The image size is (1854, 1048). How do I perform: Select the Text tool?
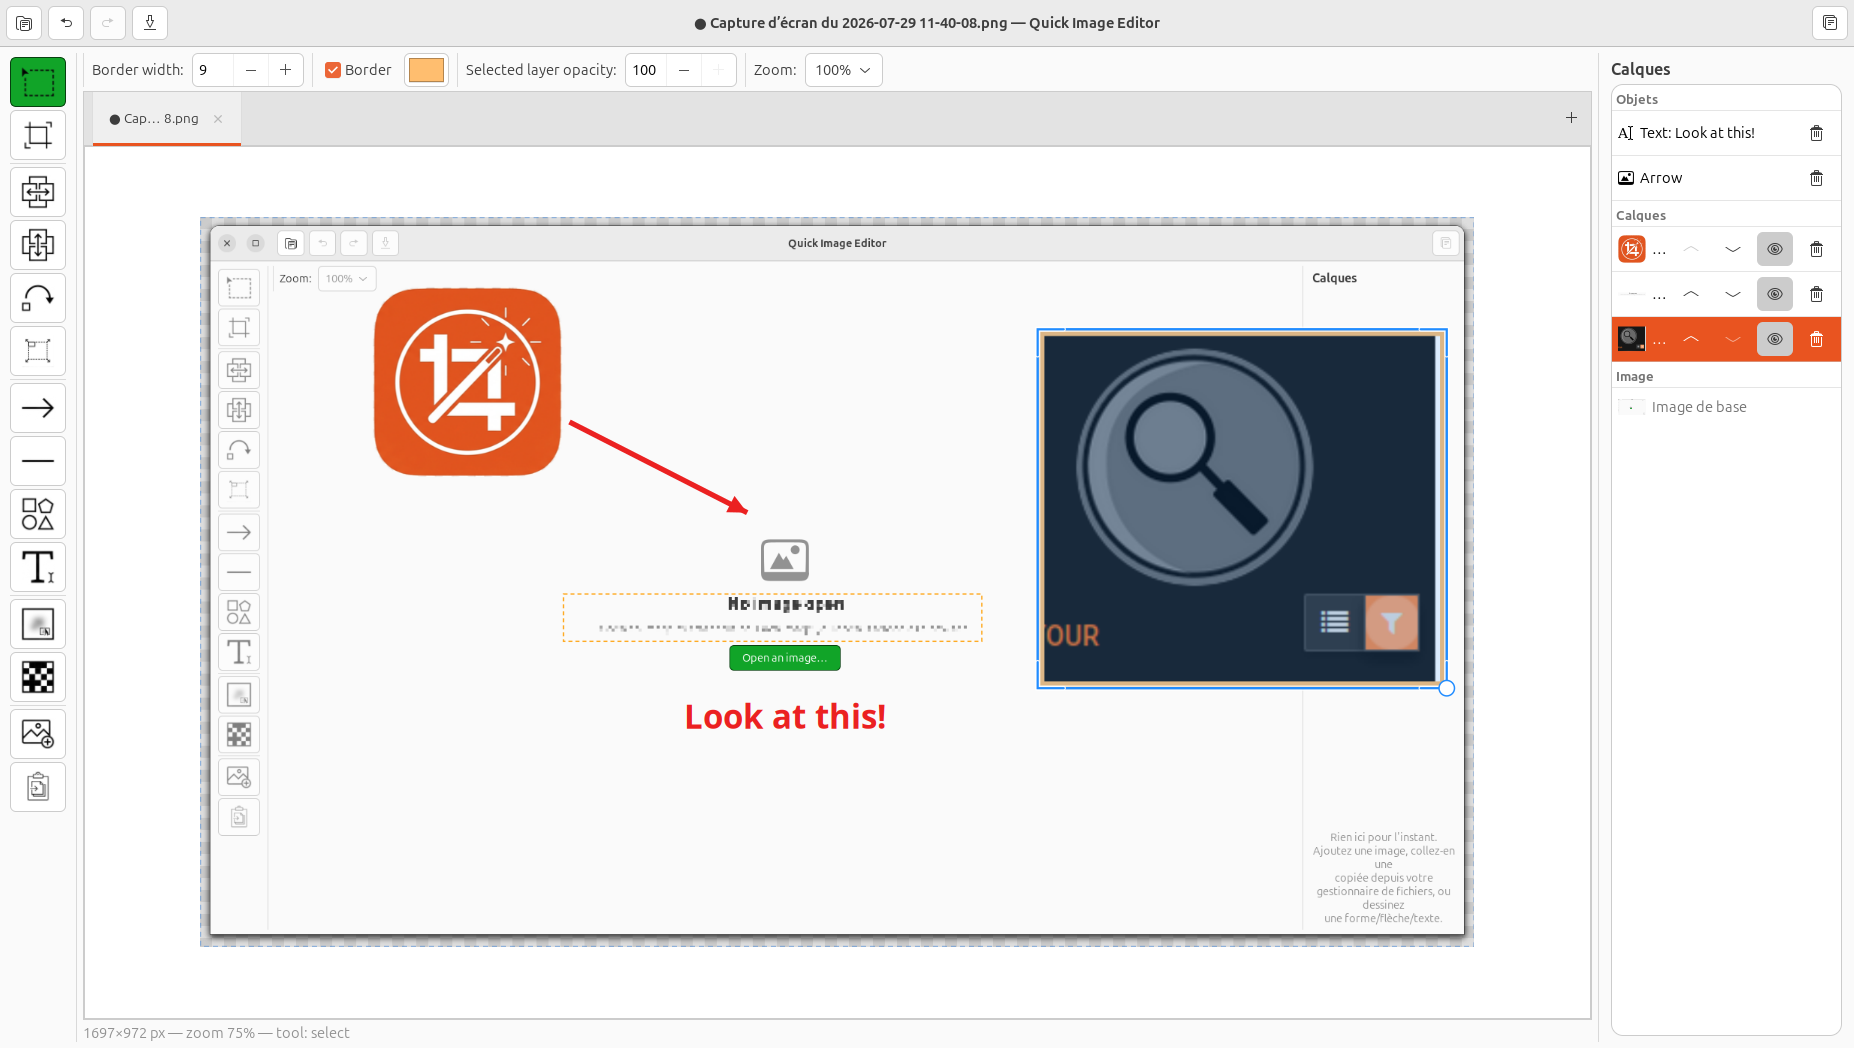pyautogui.click(x=38, y=567)
